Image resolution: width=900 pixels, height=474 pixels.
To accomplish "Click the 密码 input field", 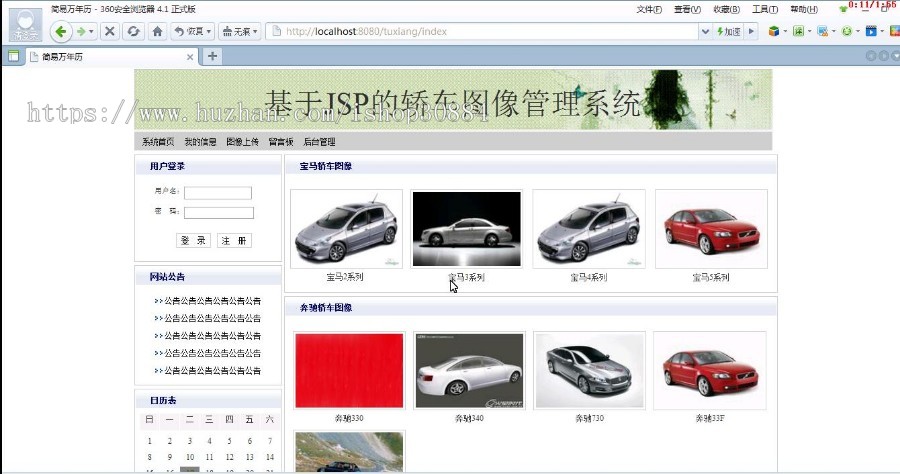I will [x=219, y=213].
